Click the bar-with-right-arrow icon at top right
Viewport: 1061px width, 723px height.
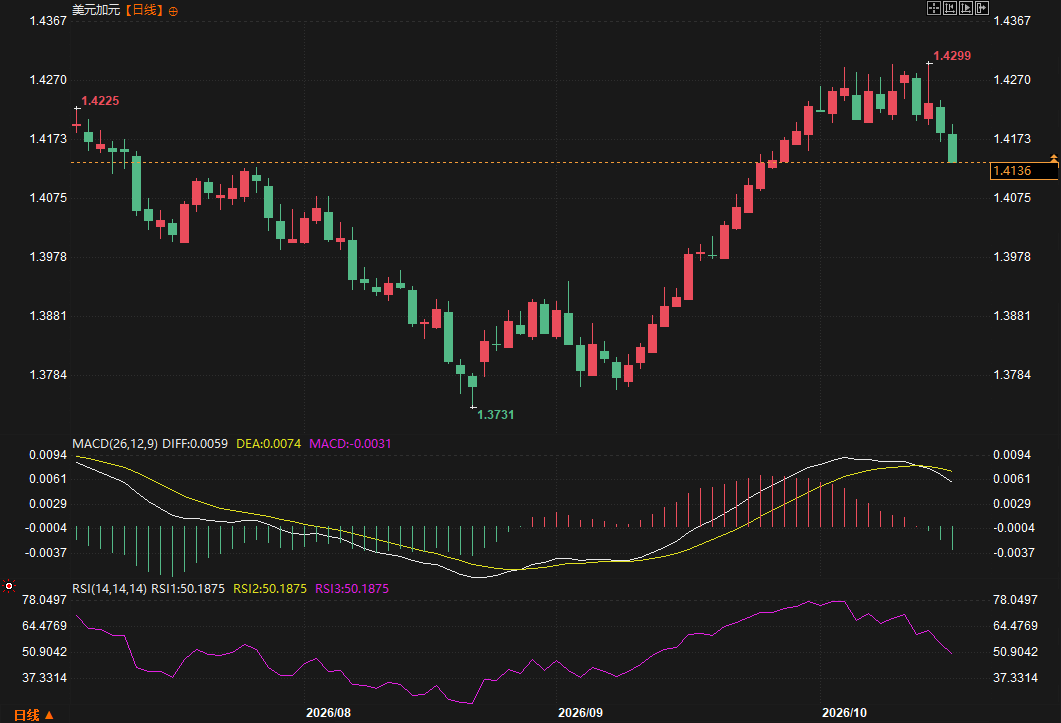click(983, 8)
